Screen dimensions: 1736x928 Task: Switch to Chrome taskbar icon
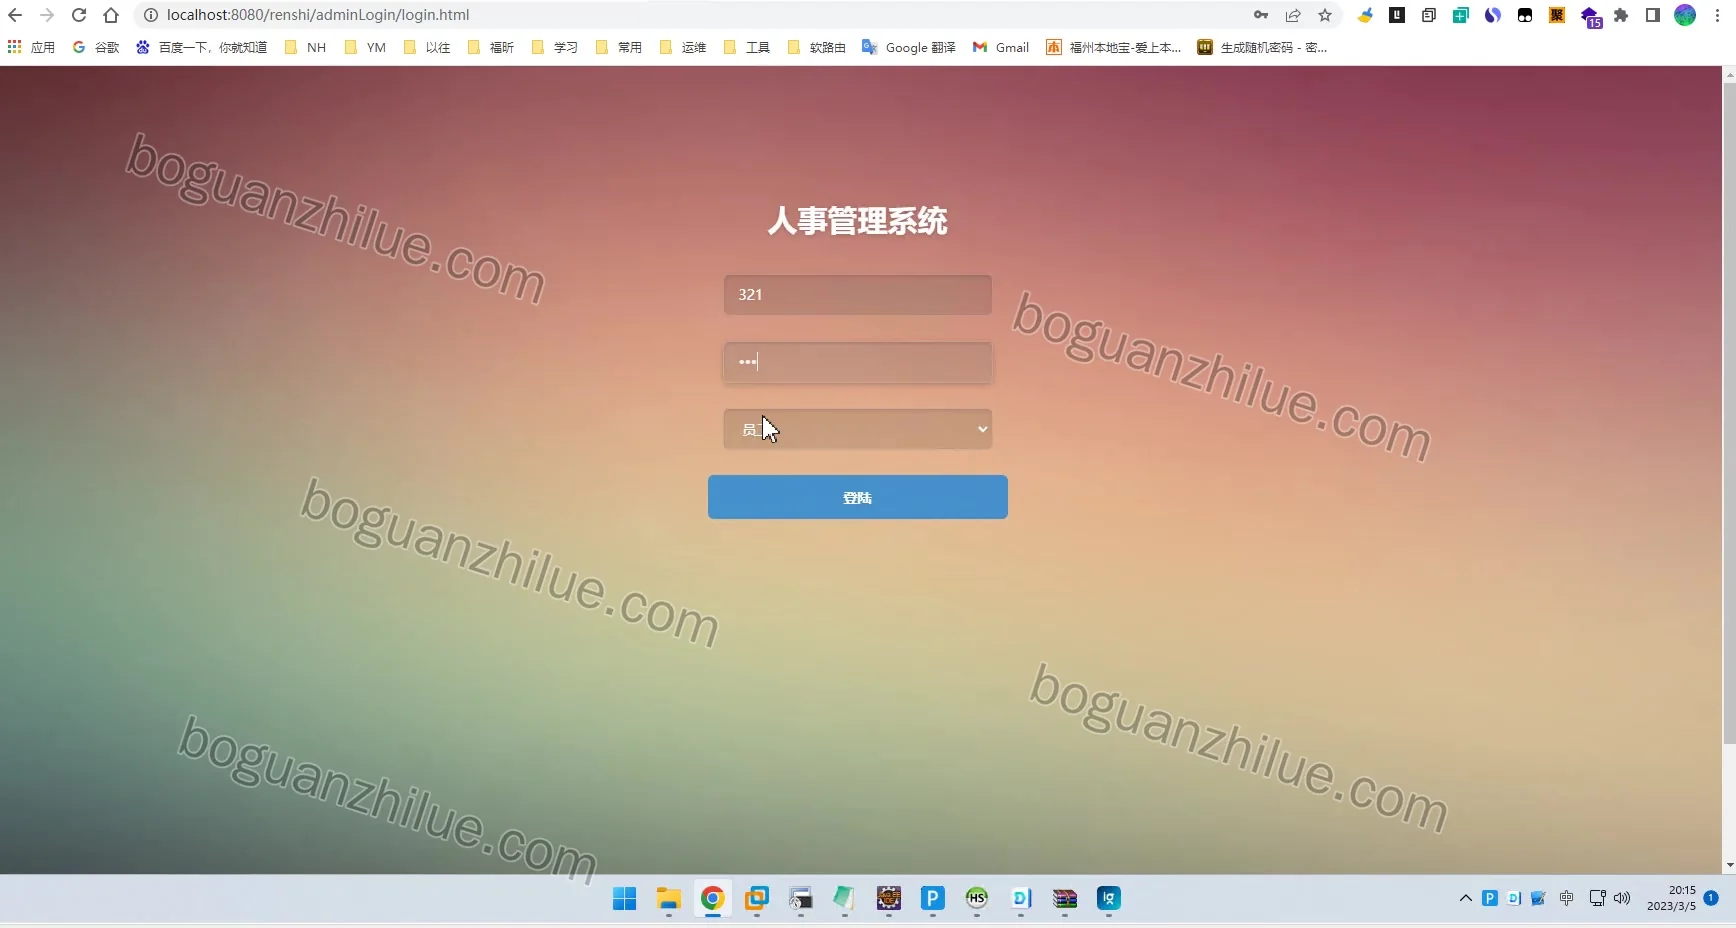tap(712, 899)
